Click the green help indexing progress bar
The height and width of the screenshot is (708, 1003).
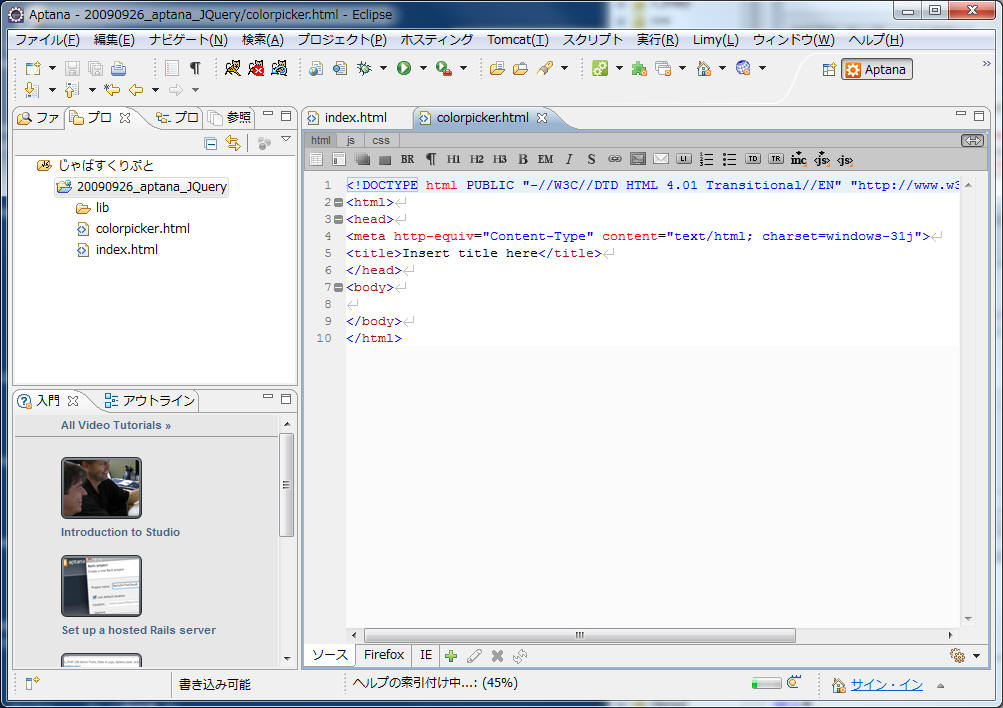pyautogui.click(x=766, y=684)
